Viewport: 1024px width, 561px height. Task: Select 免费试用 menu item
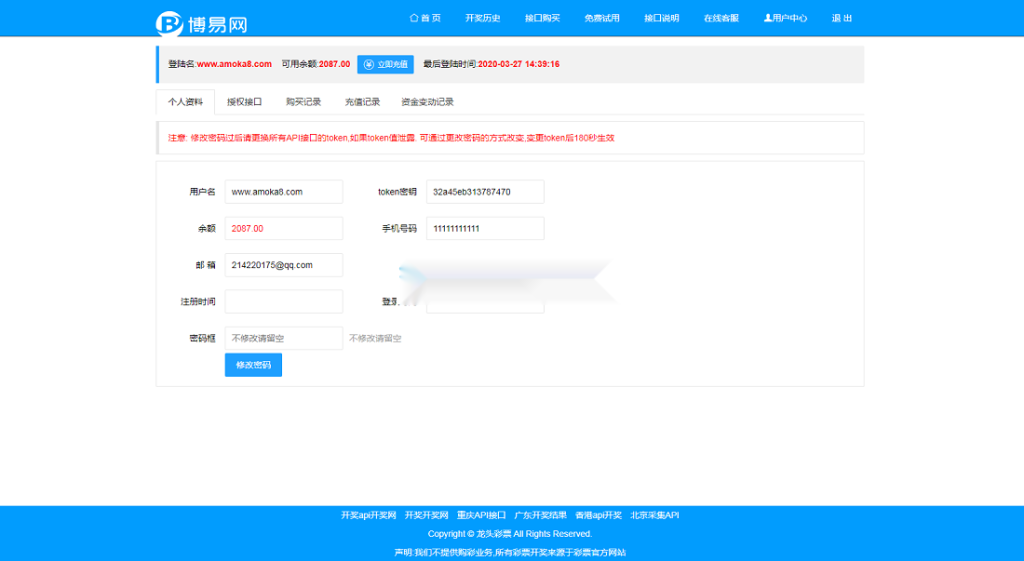[x=601, y=18]
